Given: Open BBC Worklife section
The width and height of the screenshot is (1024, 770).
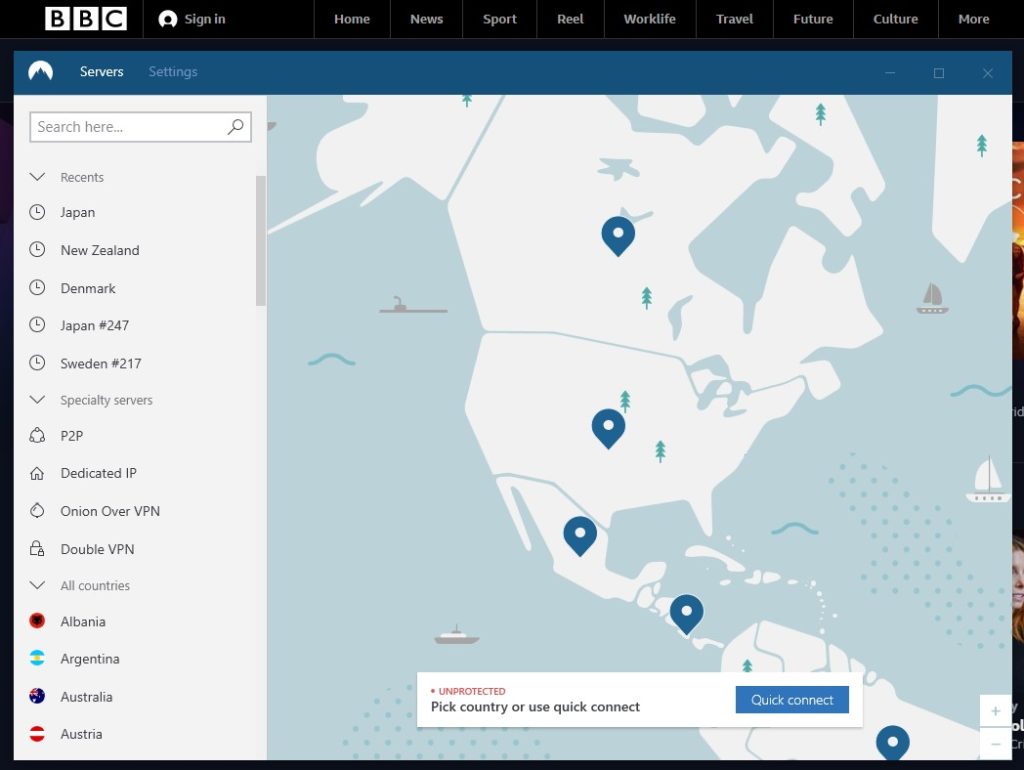Looking at the screenshot, I should [x=650, y=19].
